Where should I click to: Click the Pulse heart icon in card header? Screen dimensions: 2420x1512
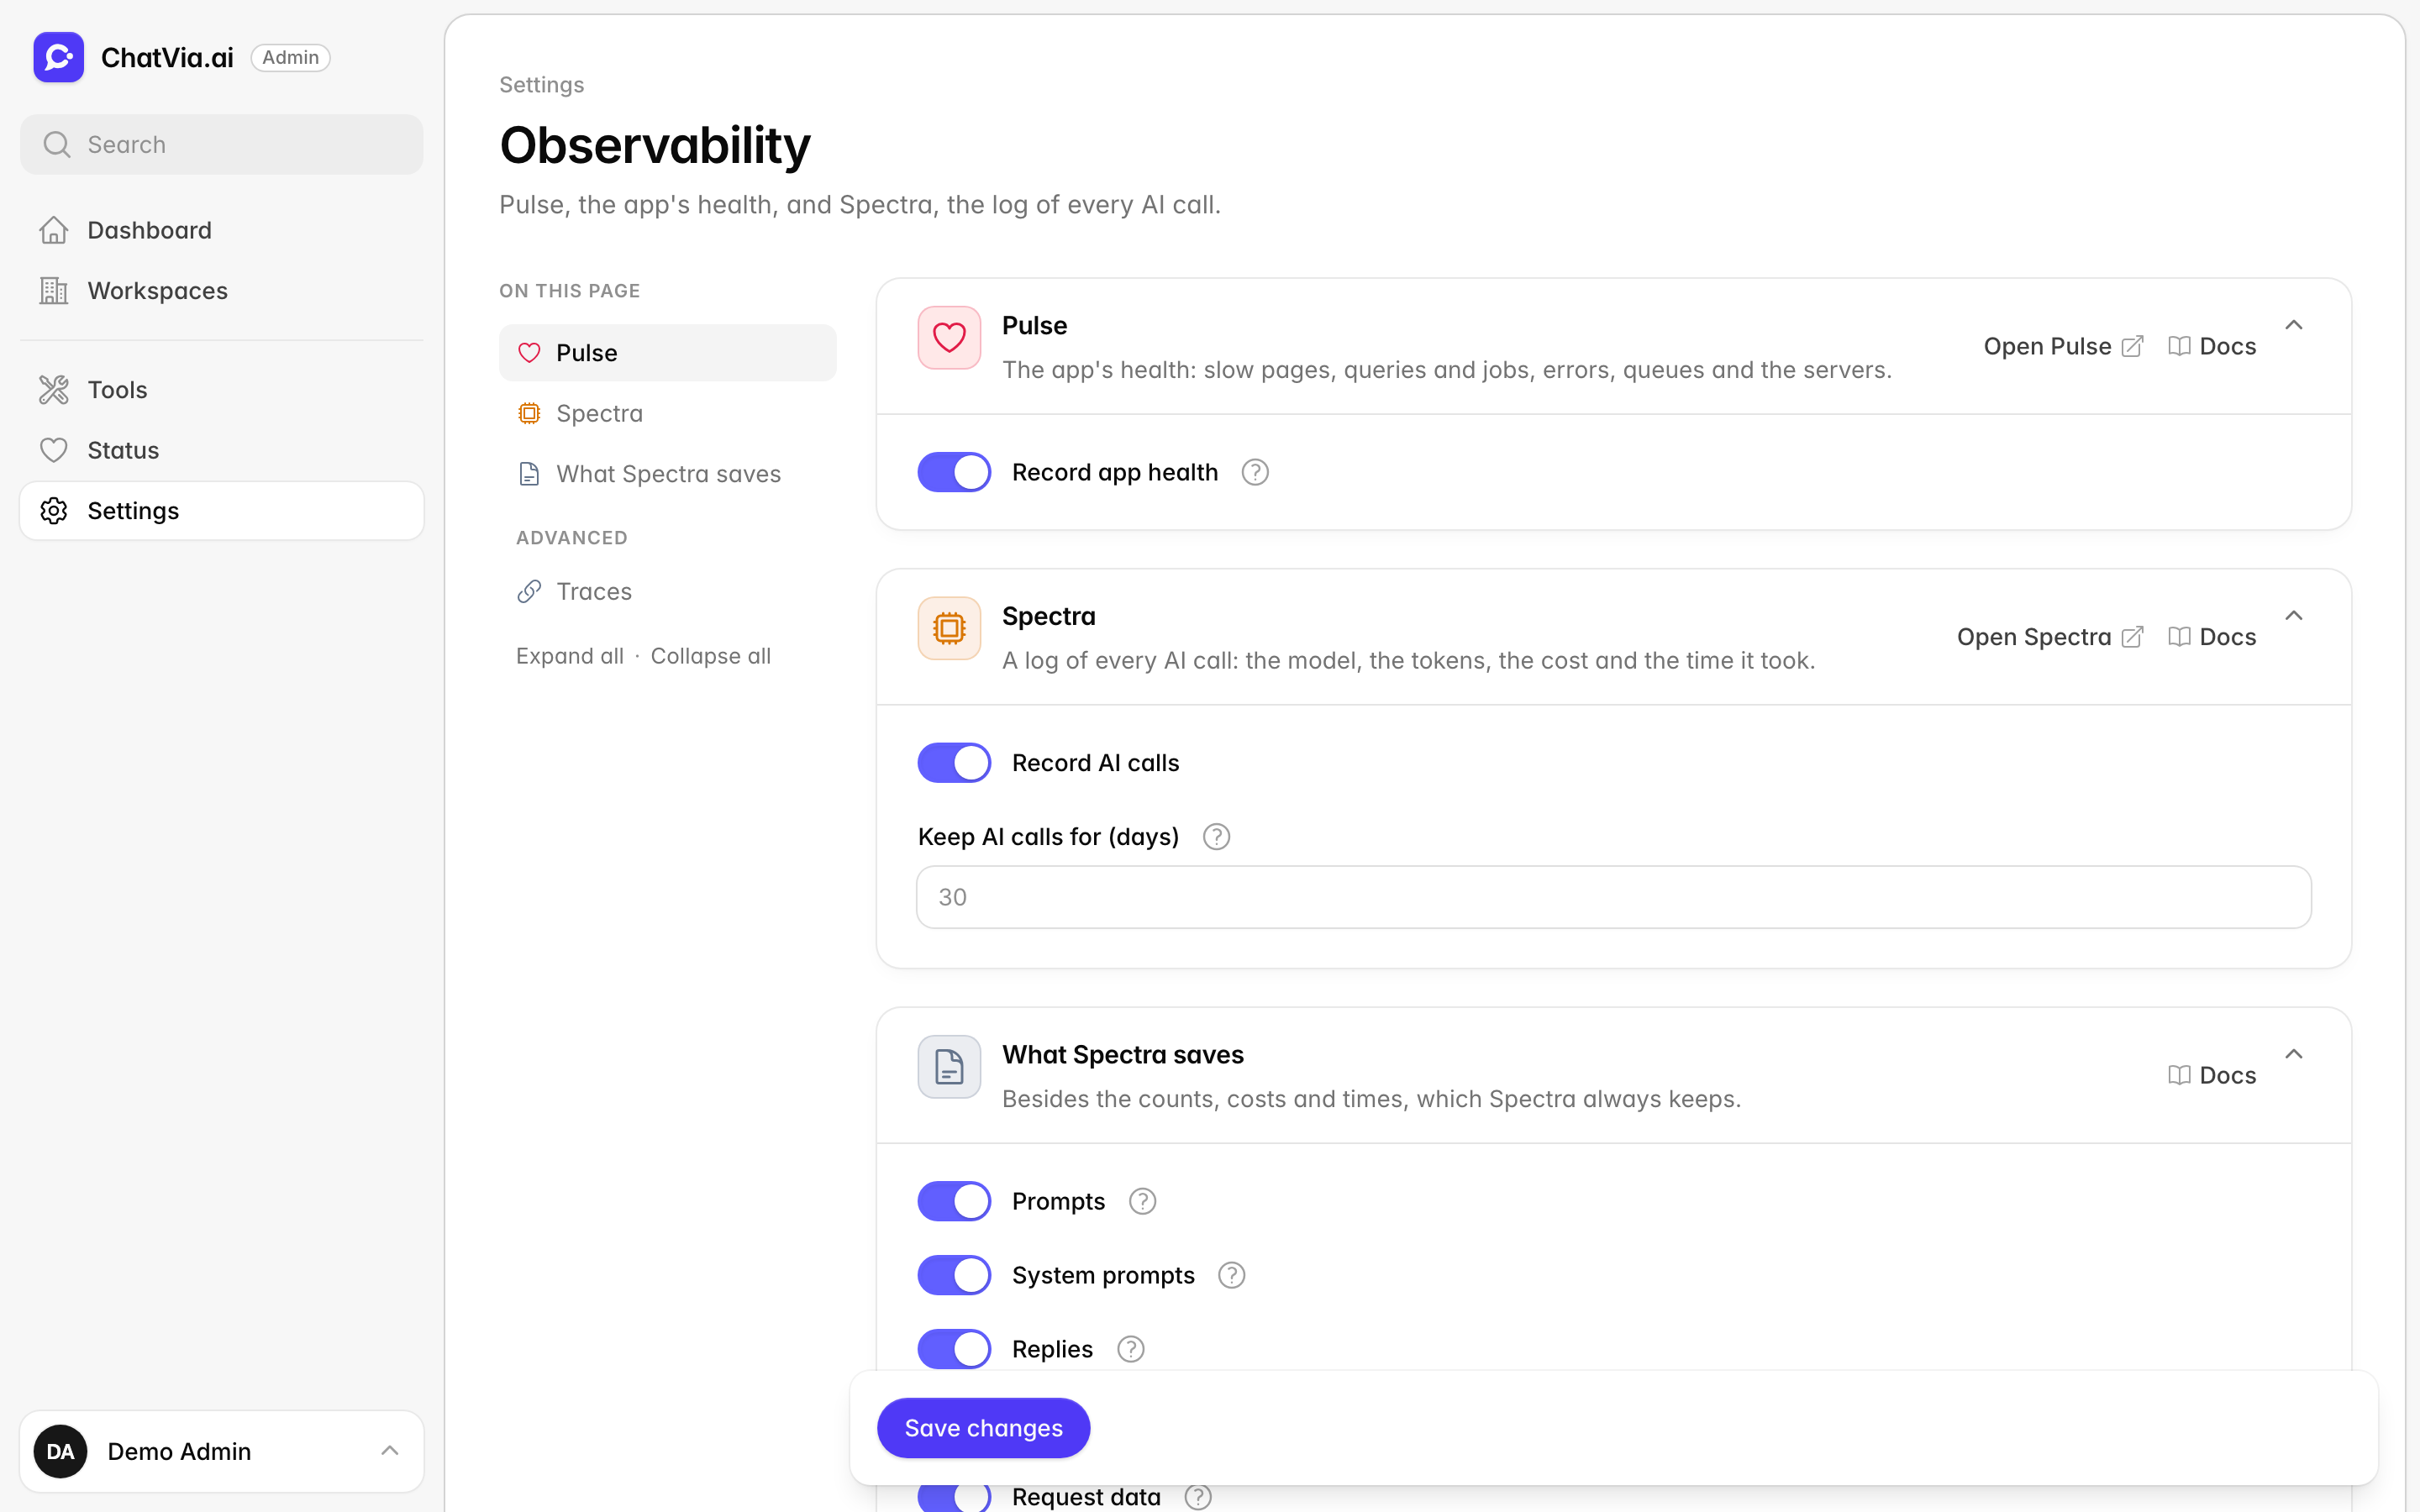click(x=949, y=337)
